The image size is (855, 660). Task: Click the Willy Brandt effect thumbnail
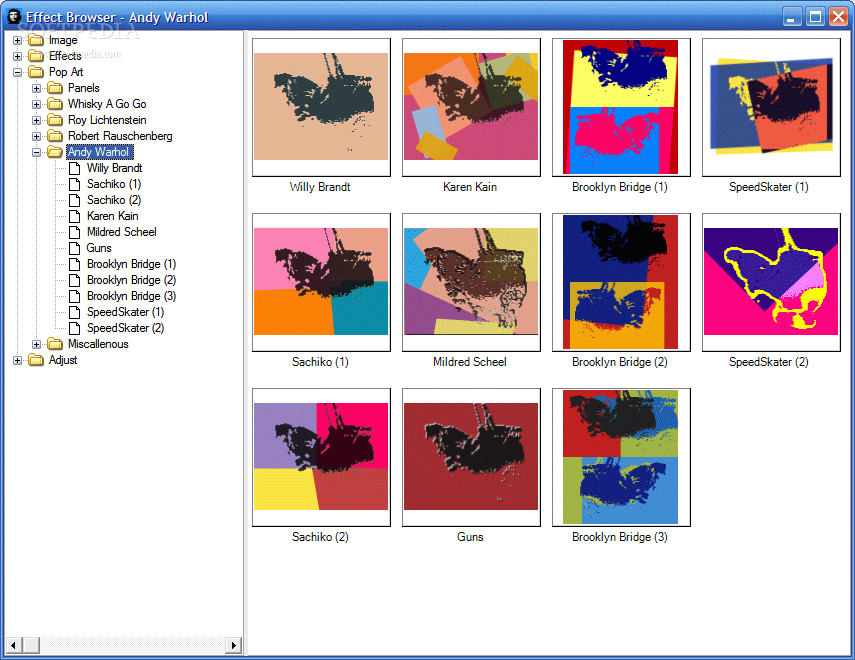click(320, 107)
